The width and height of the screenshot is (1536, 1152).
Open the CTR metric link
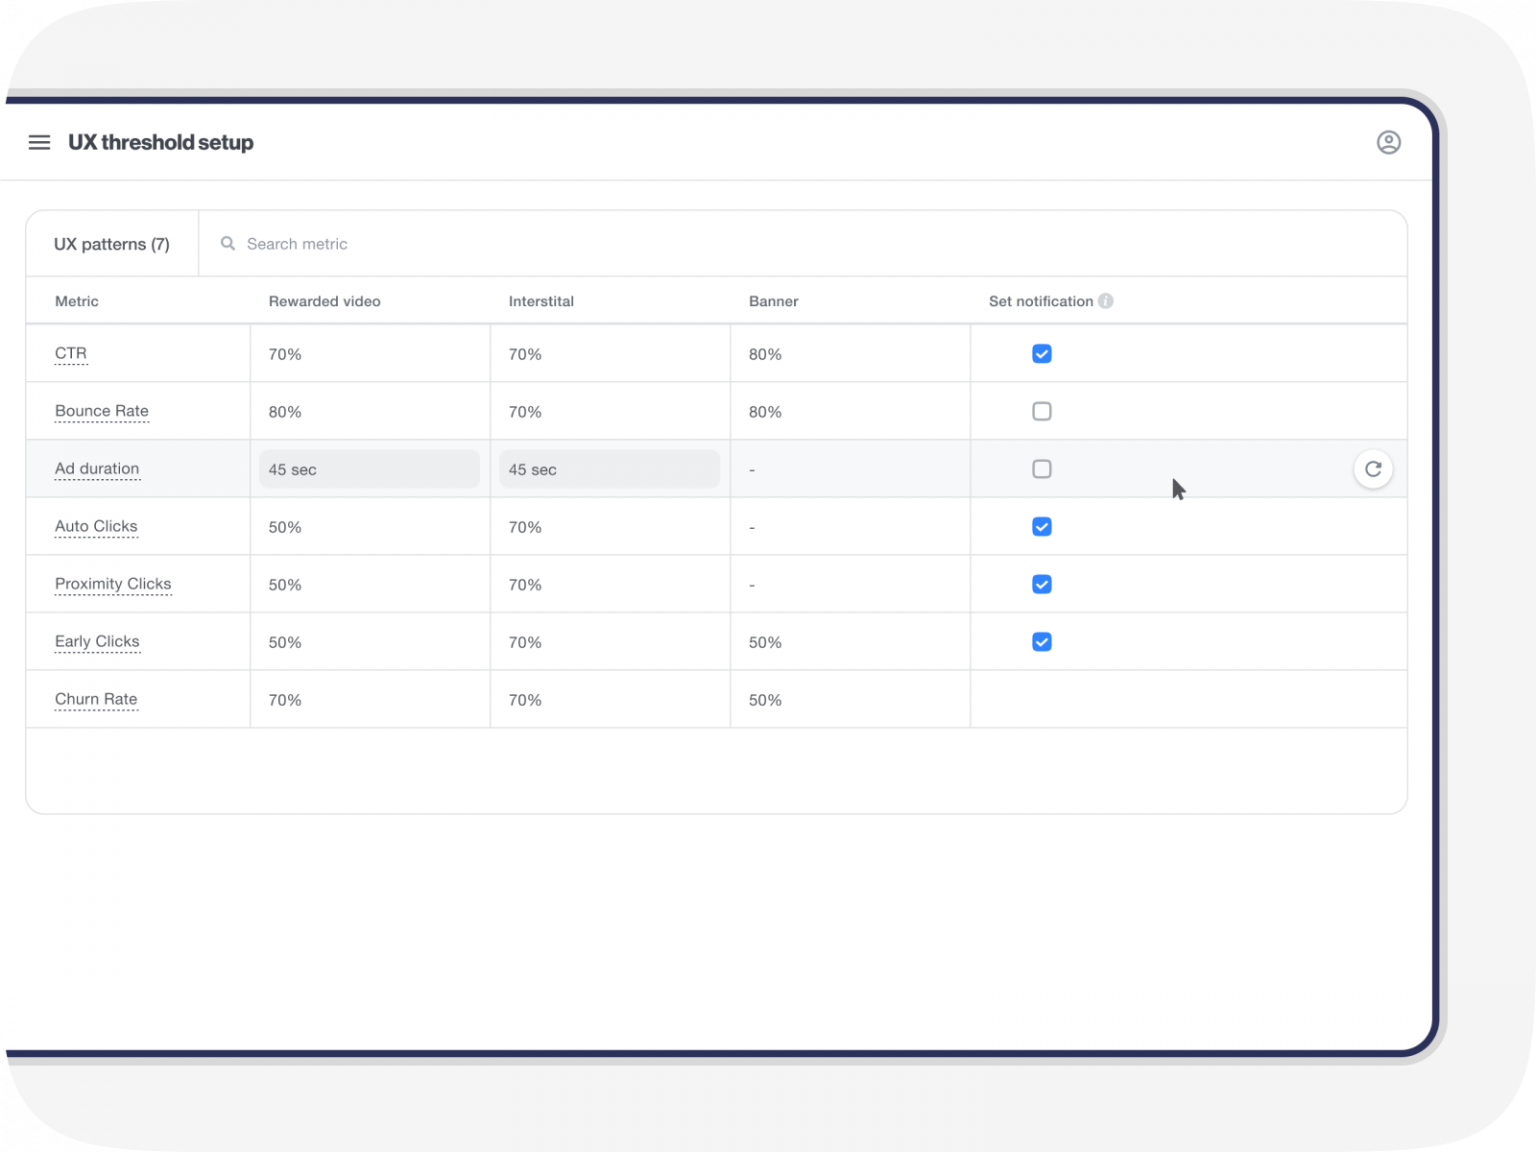[71, 354]
